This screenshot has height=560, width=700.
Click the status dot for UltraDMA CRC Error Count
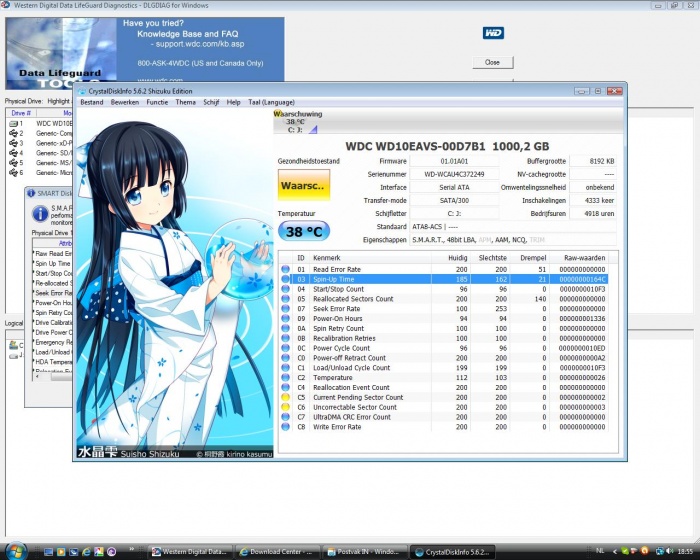pos(285,417)
